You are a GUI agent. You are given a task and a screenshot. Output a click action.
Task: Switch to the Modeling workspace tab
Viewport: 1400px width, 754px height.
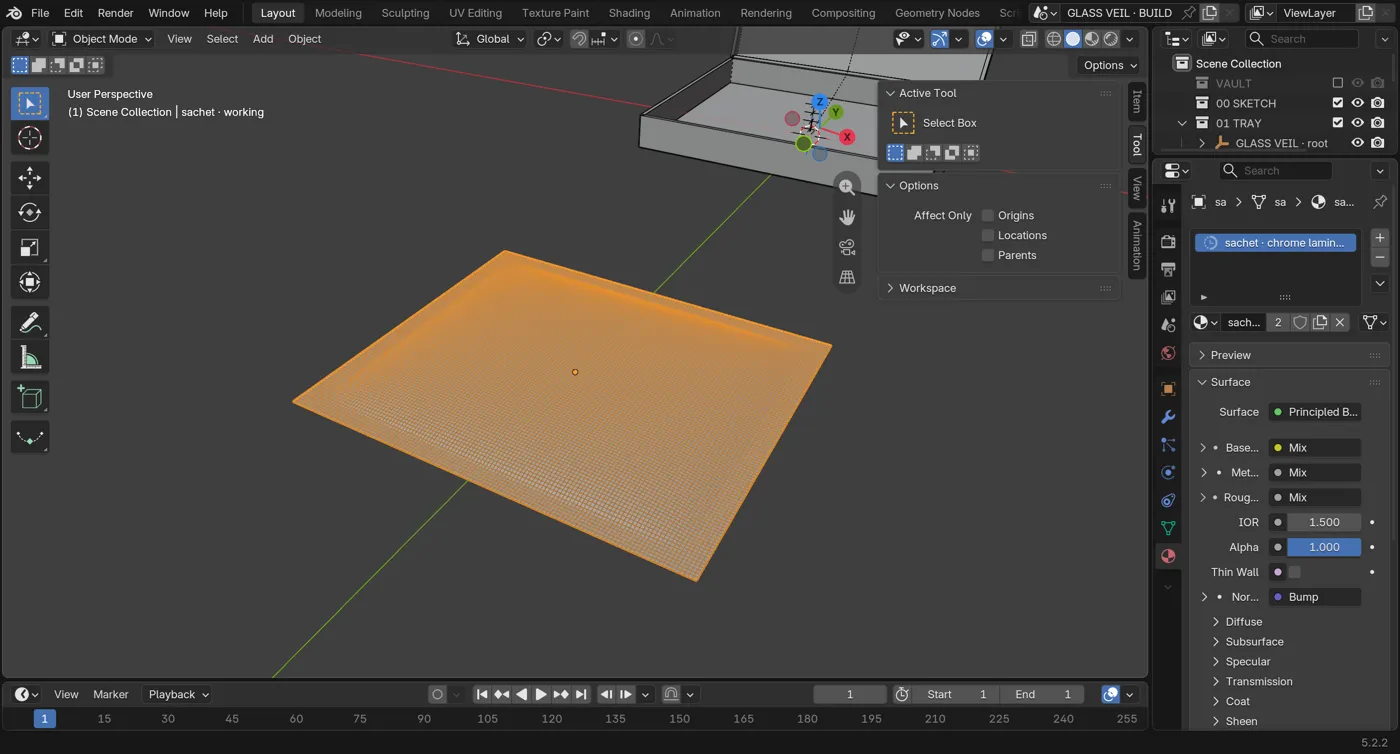click(x=338, y=13)
